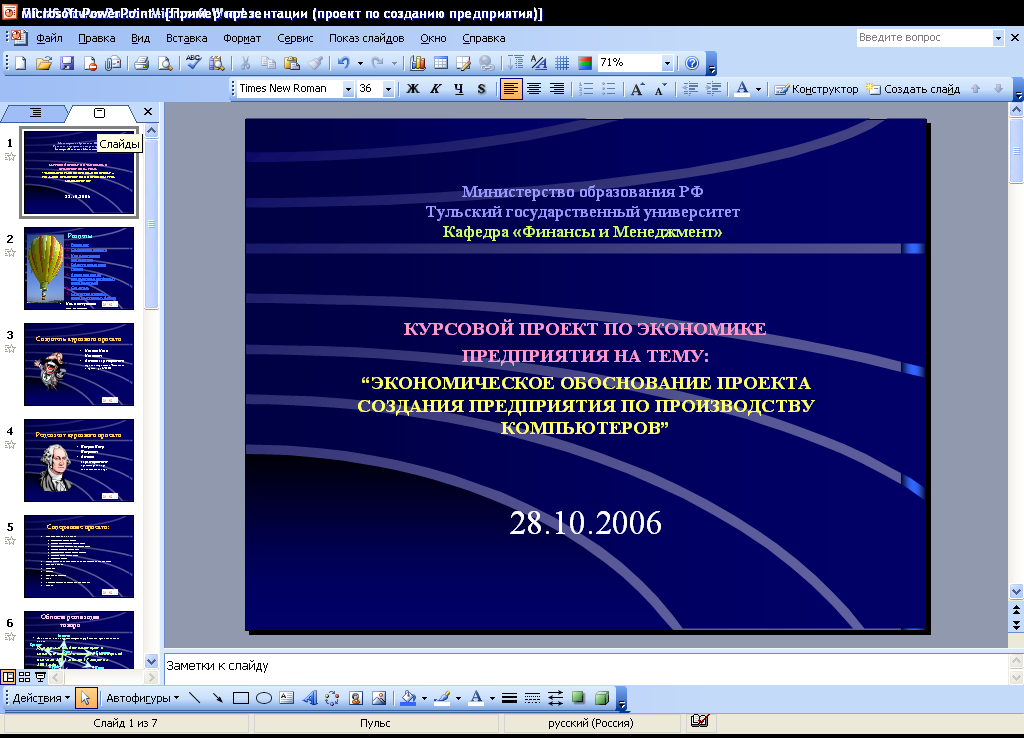Image resolution: width=1024 pixels, height=738 pixels.
Task: Open the Введите вопрос dropdown arrow
Action: click(x=998, y=38)
